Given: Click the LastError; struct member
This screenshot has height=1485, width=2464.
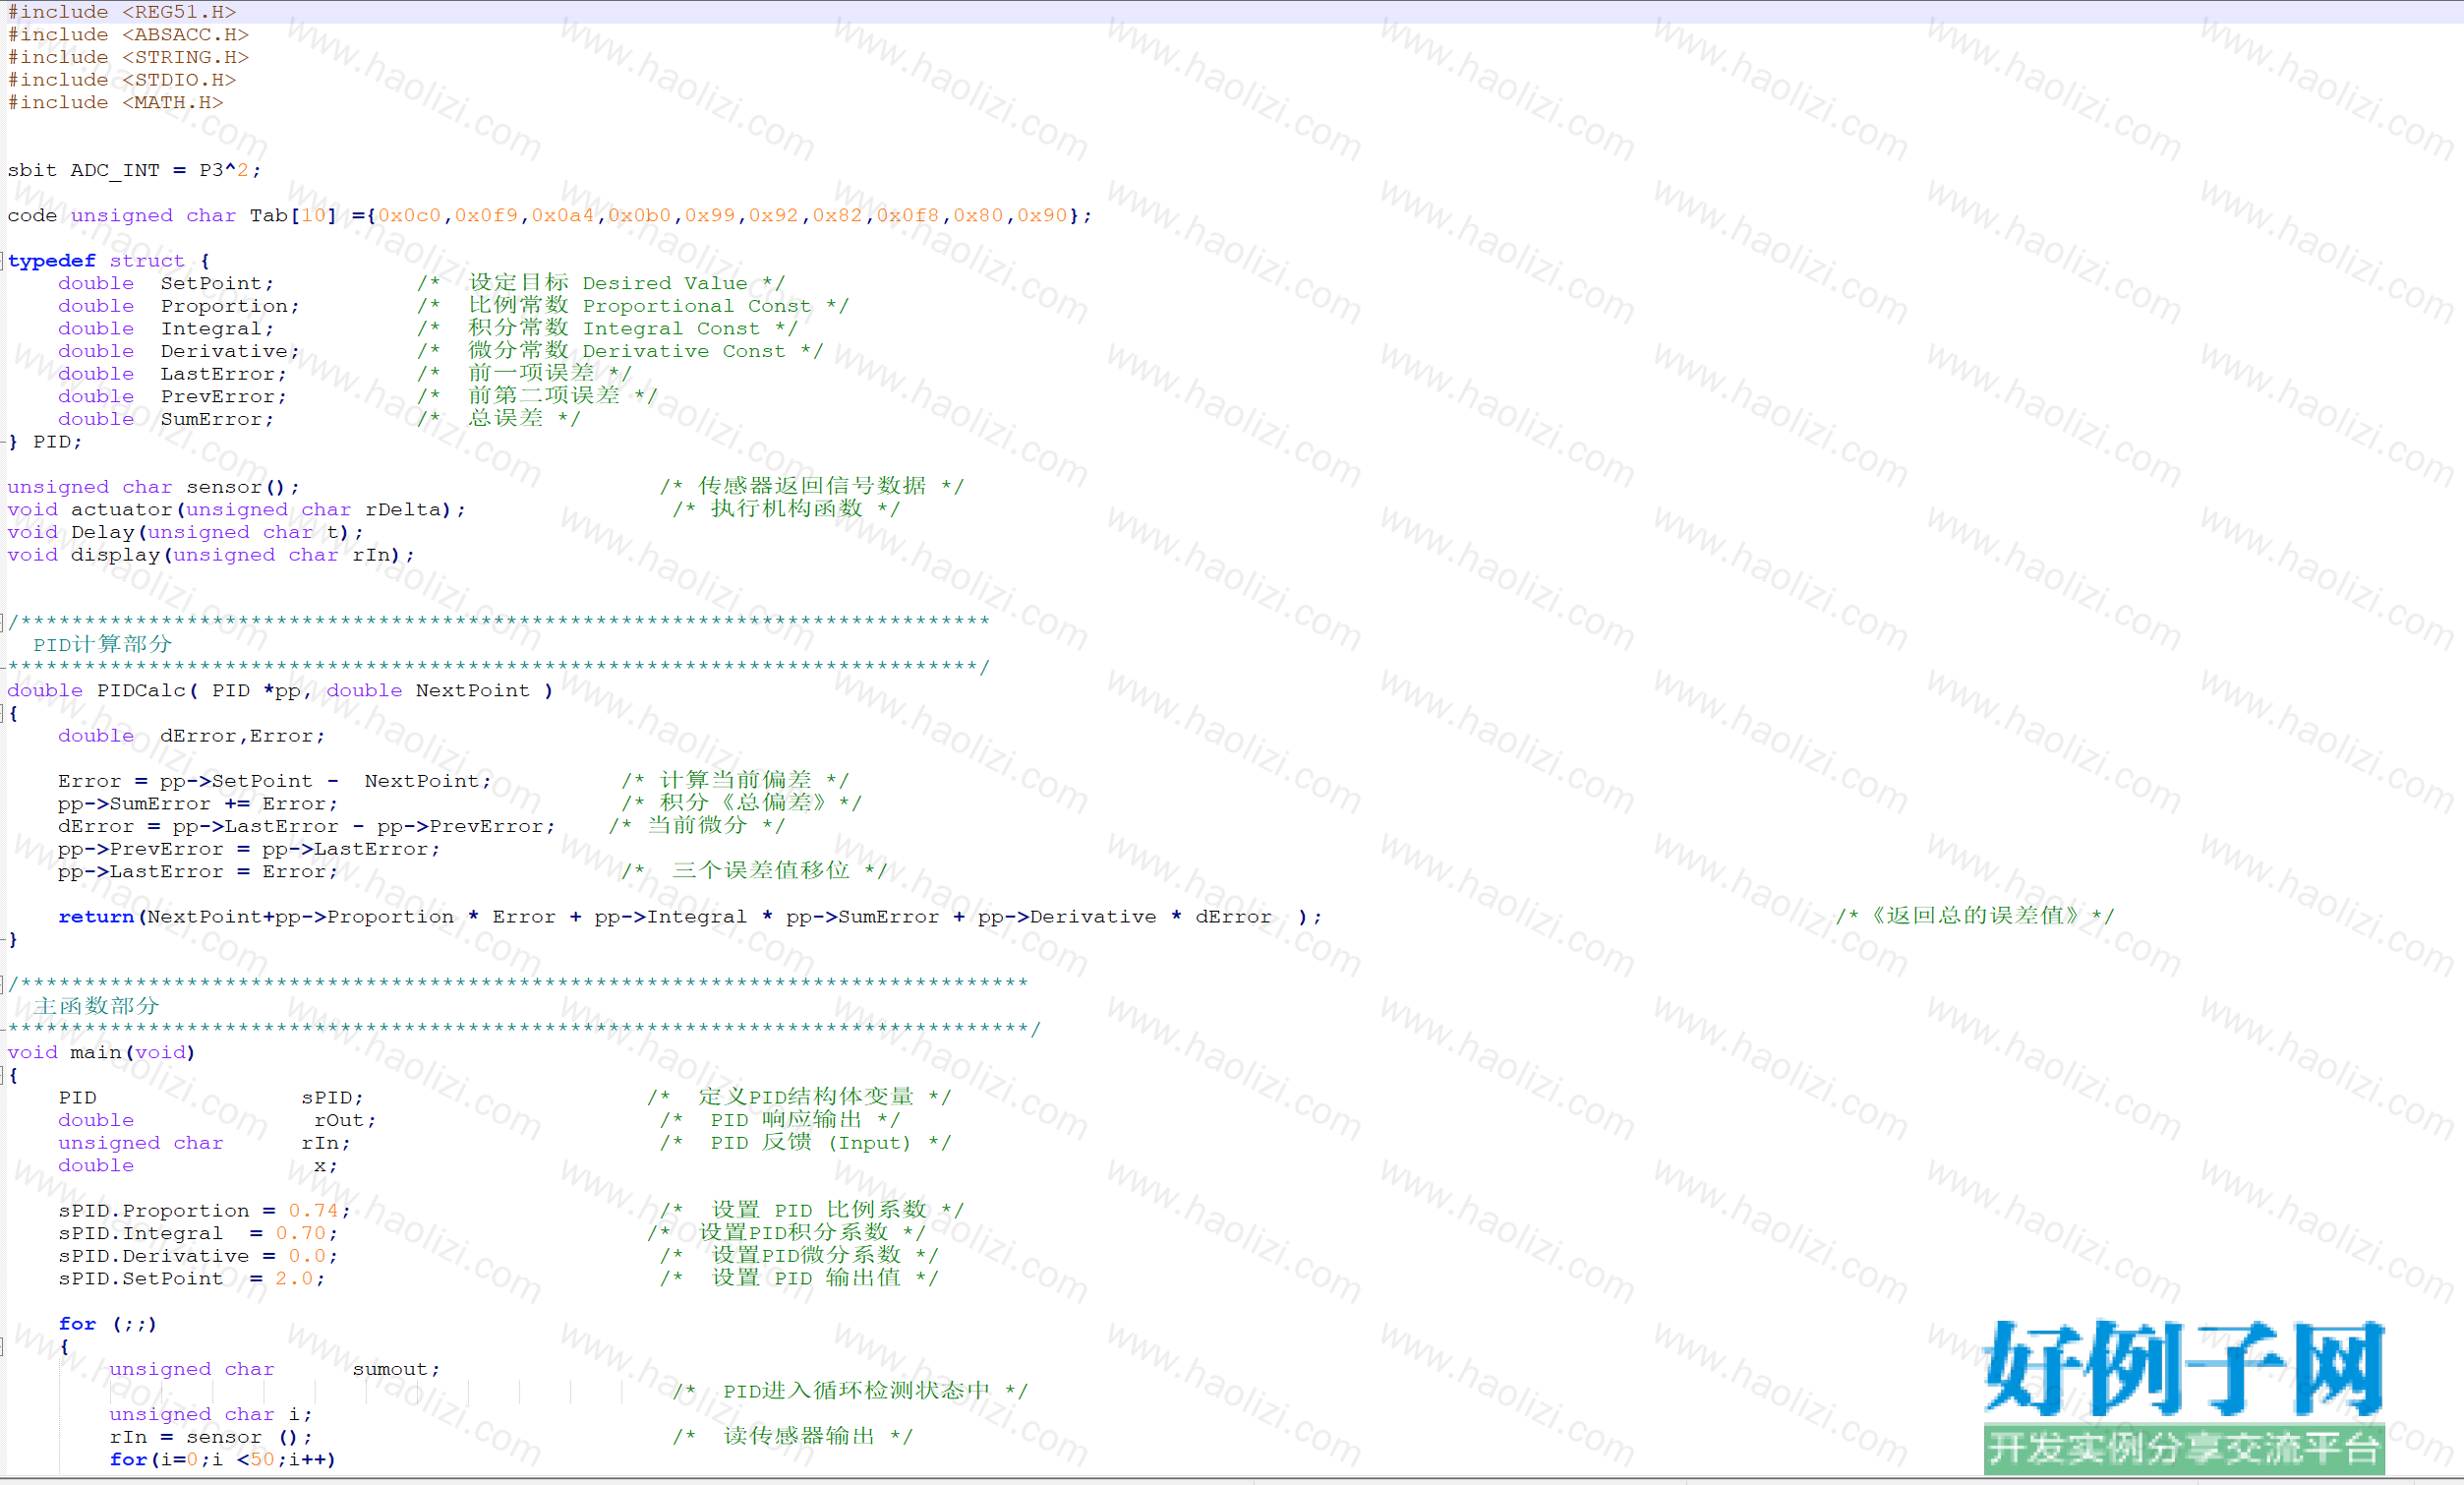Looking at the screenshot, I should 224,374.
